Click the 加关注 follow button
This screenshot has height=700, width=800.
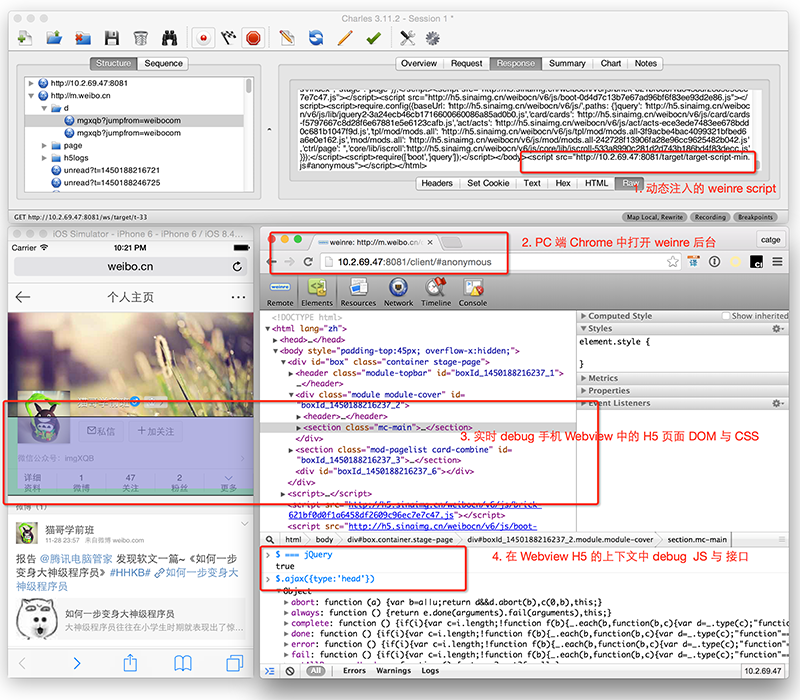155,431
